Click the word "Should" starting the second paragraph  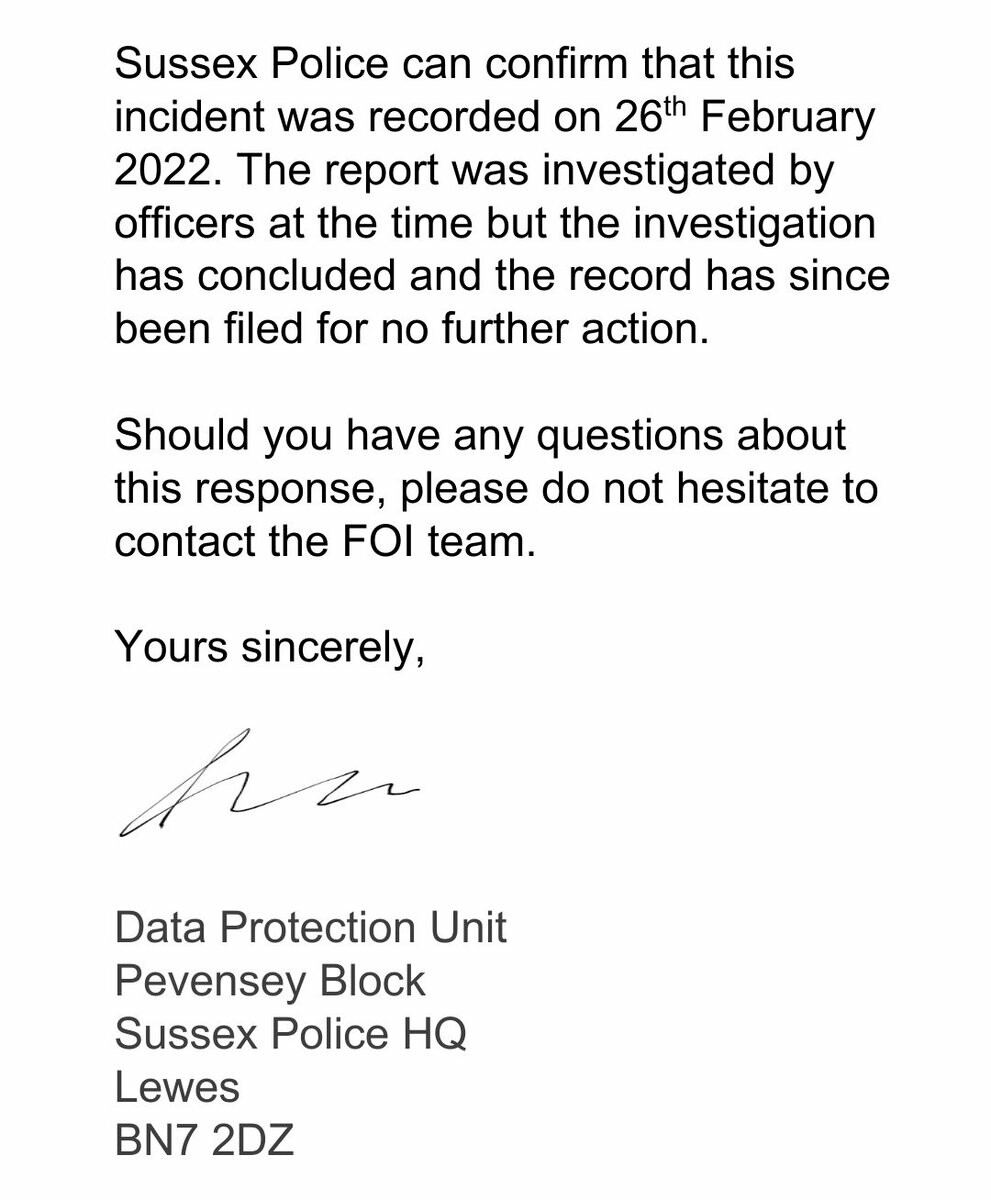(x=181, y=436)
